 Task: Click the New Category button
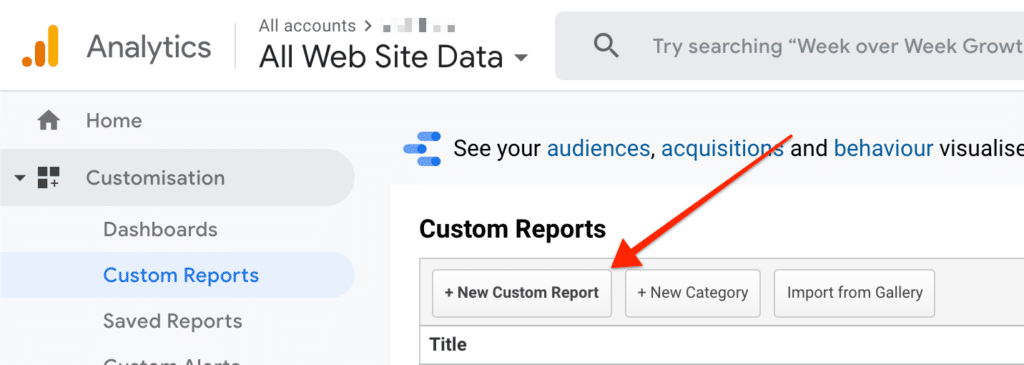[693, 293]
